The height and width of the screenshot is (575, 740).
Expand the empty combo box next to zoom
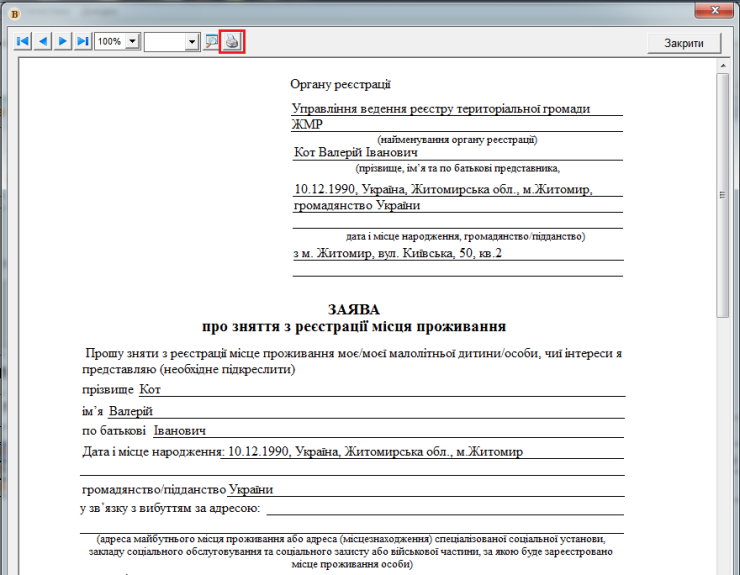pos(191,42)
